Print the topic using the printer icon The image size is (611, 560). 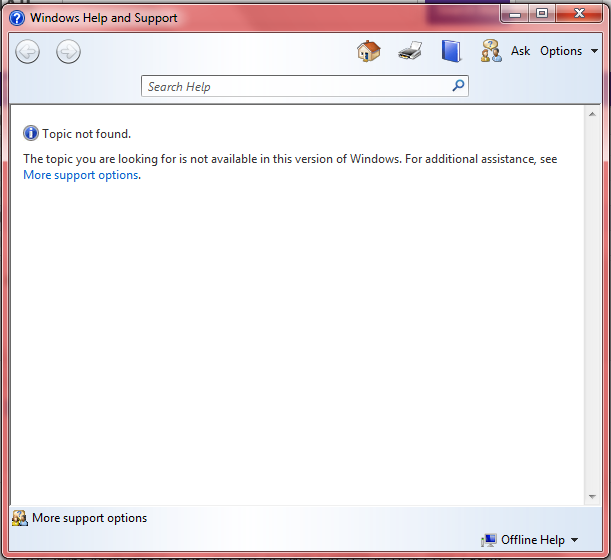coord(410,51)
